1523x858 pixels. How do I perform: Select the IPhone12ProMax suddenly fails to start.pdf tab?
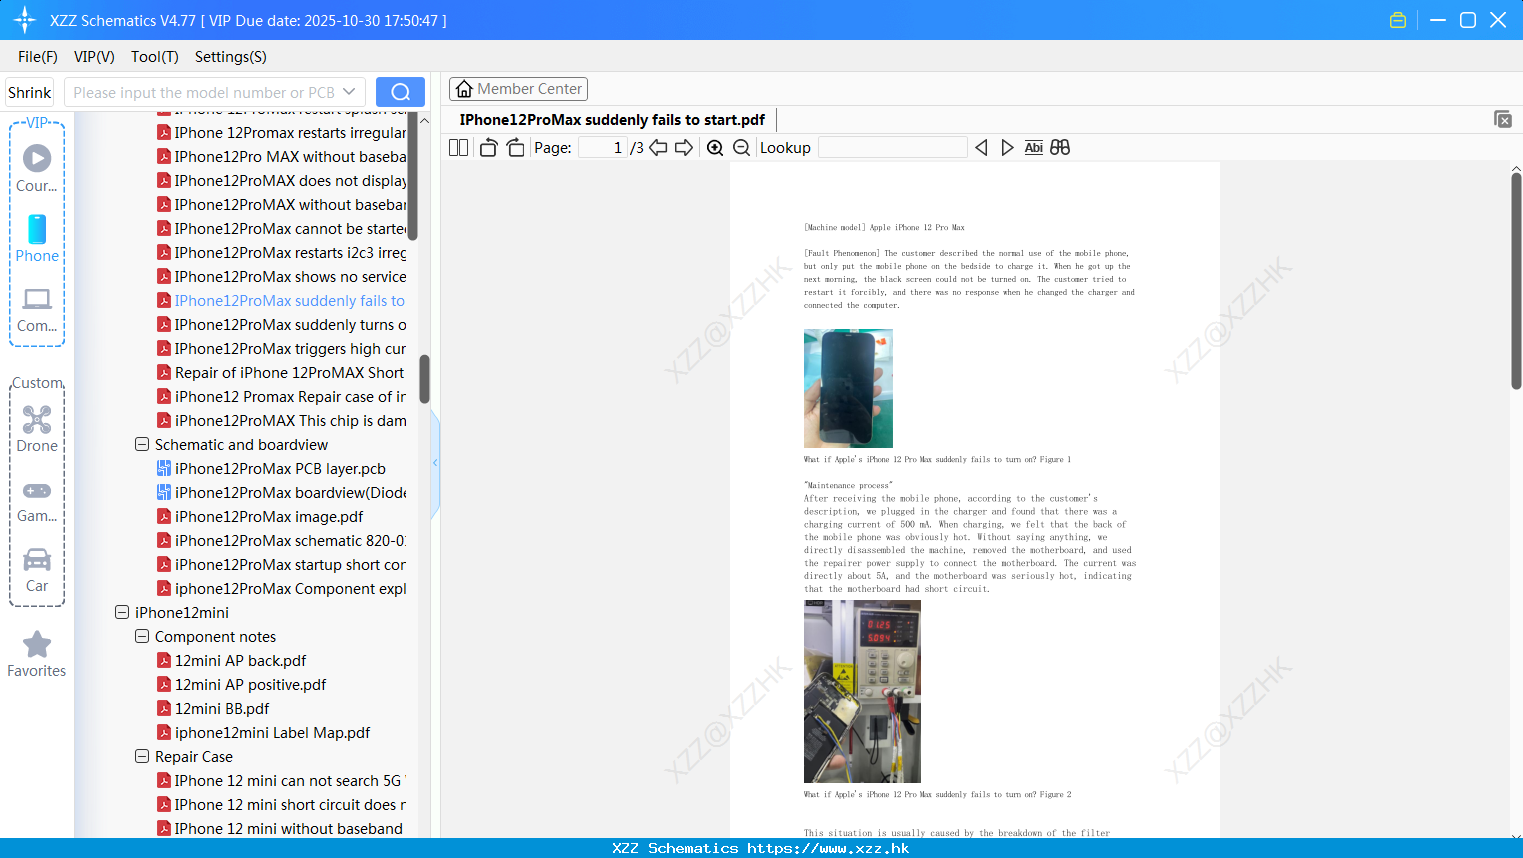pos(612,120)
